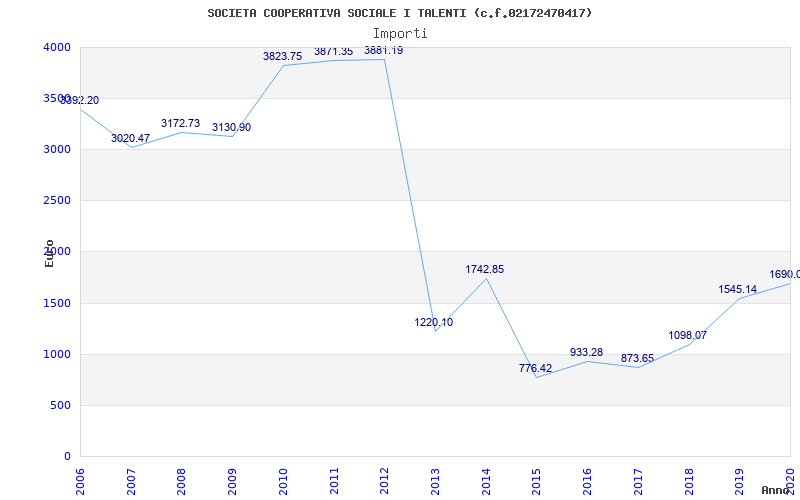Select data label 776.42
The height and width of the screenshot is (500, 800).
click(x=536, y=368)
